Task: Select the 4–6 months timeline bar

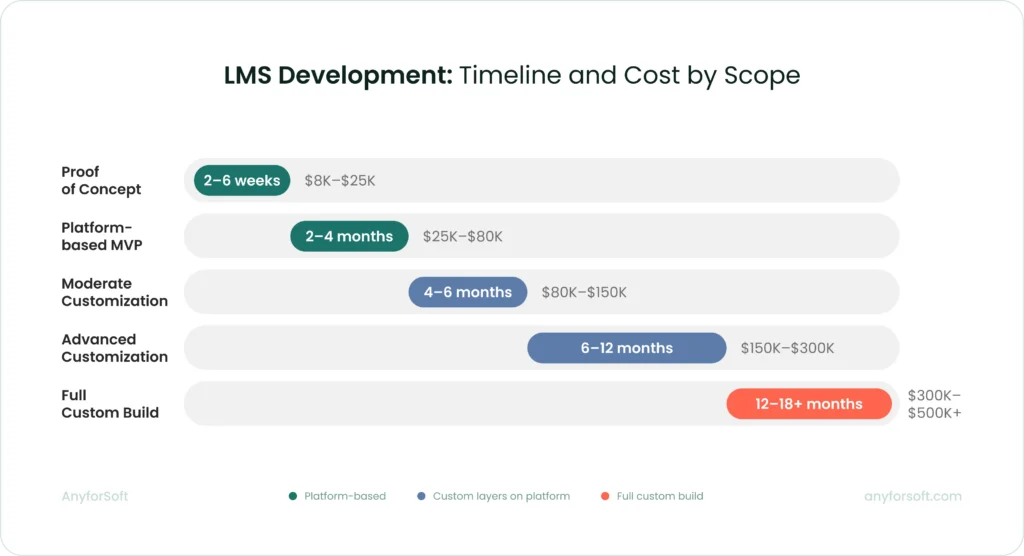Action: point(467,292)
